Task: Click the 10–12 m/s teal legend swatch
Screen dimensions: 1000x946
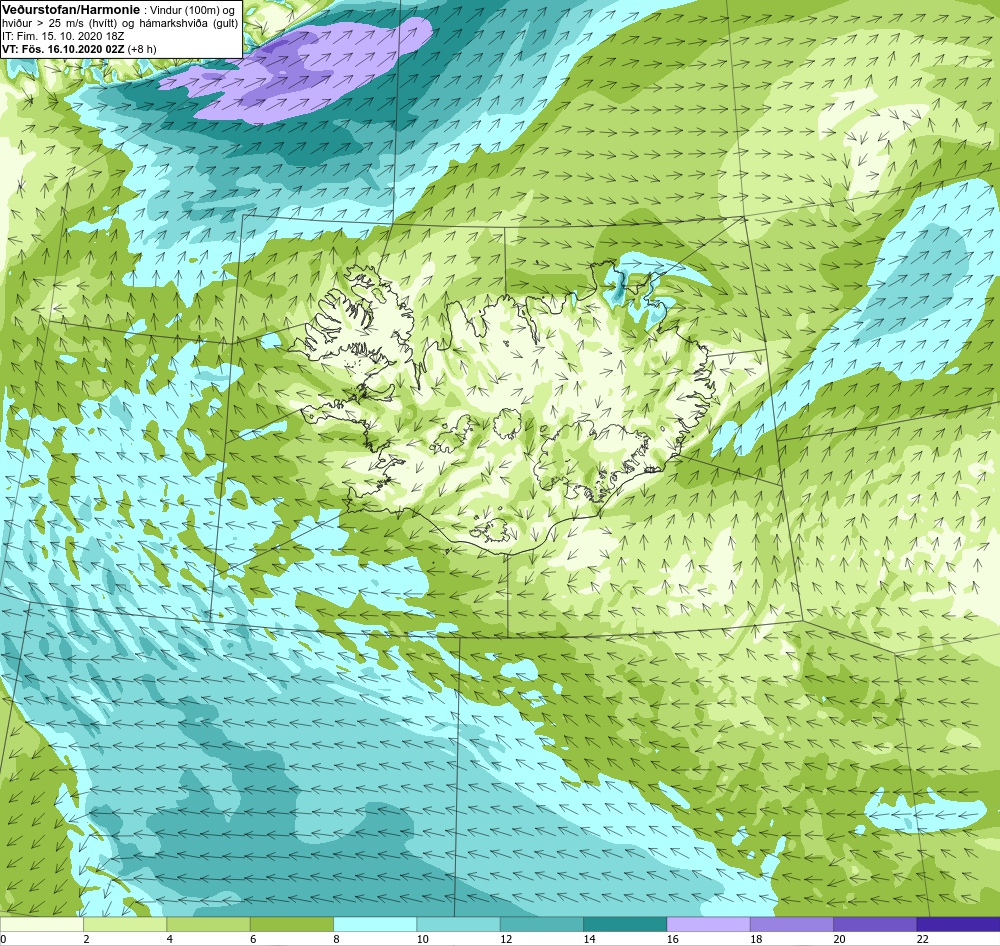Action: (458, 924)
